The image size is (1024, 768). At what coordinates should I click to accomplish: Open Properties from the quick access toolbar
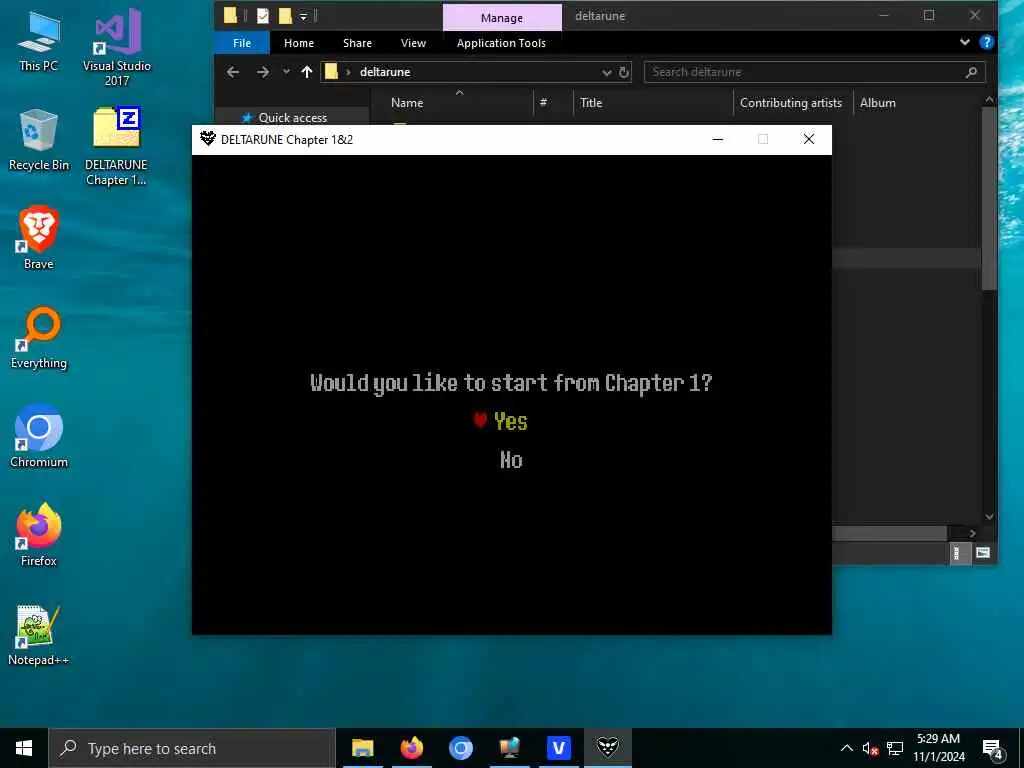(263, 16)
